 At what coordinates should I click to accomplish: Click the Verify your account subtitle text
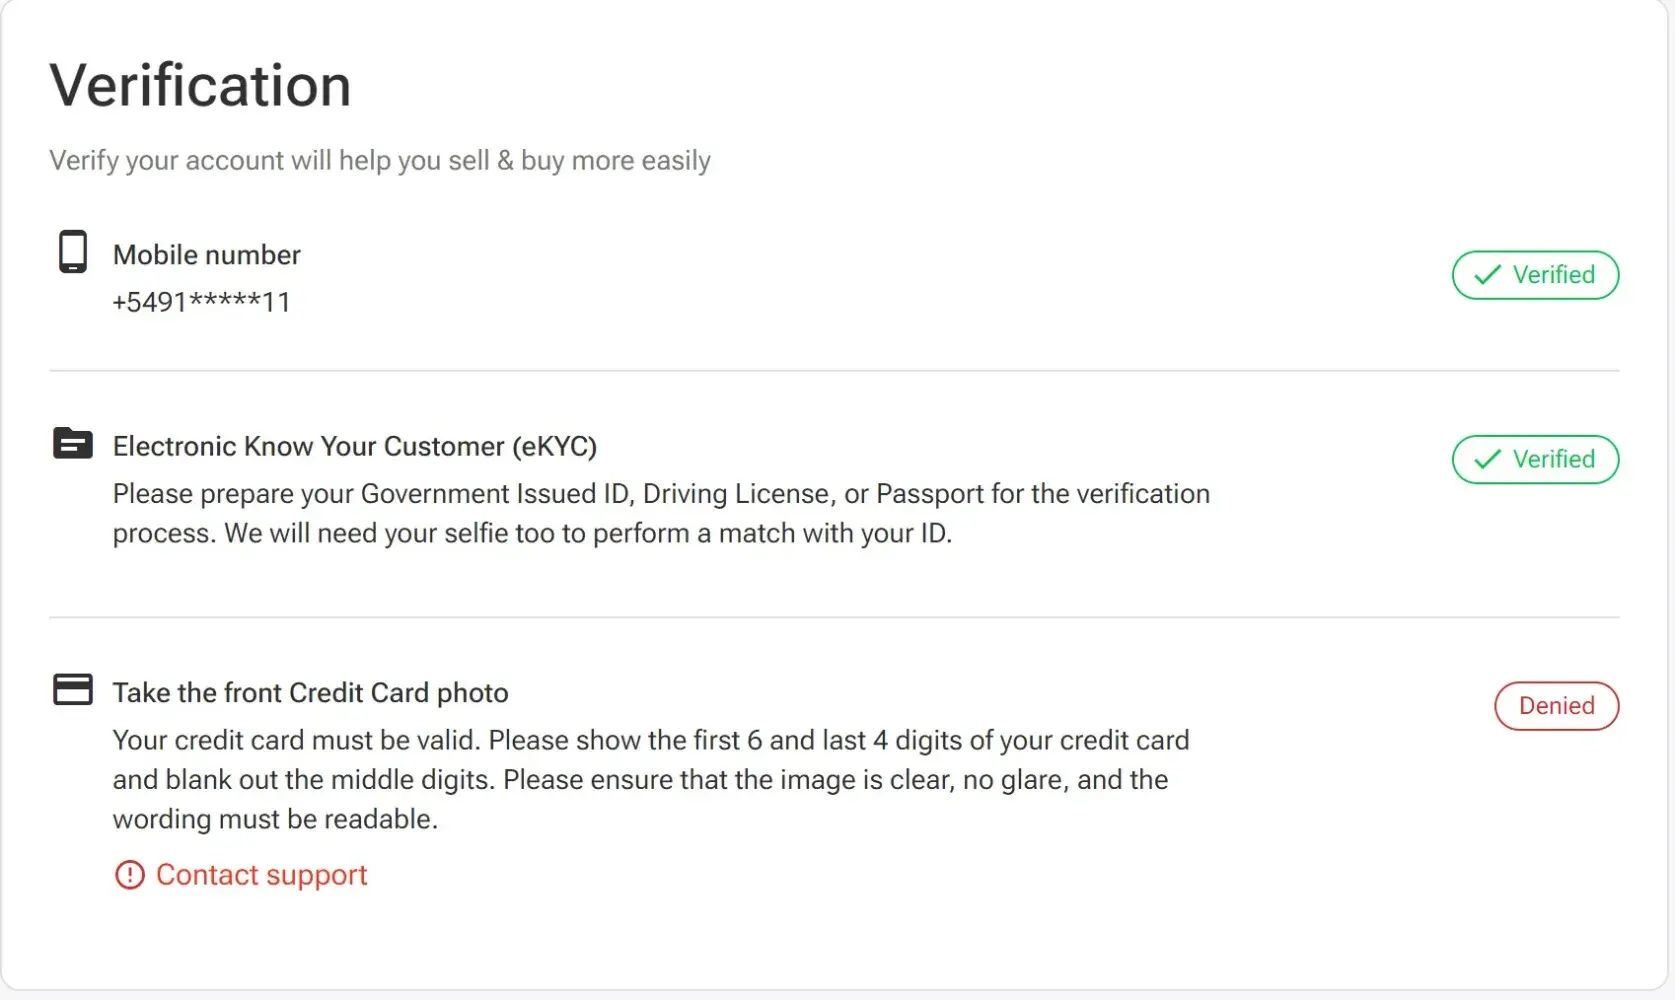[x=380, y=161]
